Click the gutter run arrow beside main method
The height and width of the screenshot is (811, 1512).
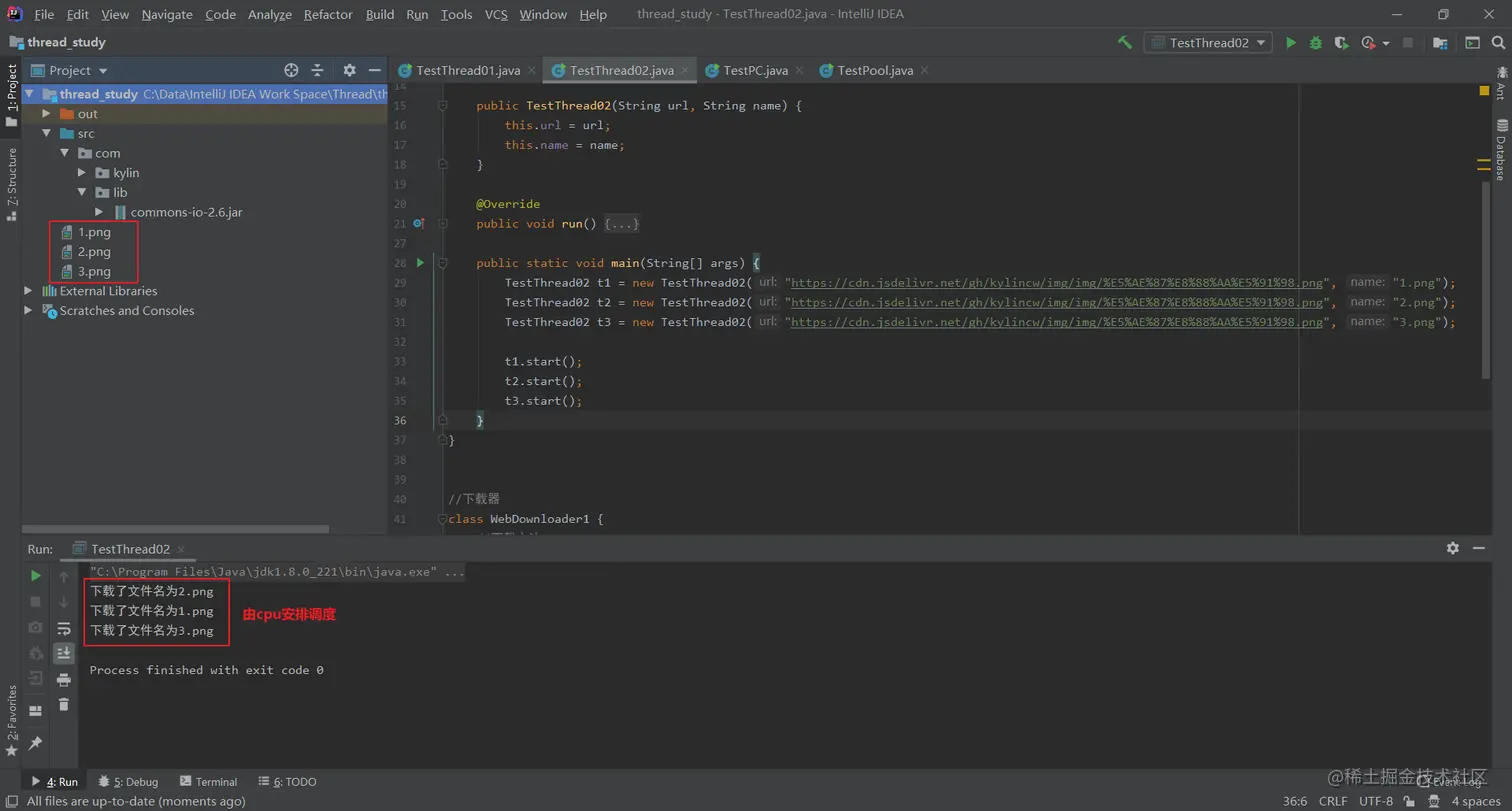click(x=420, y=263)
